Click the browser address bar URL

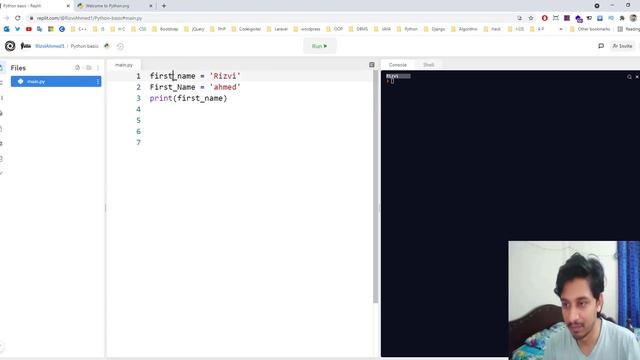[x=89, y=18]
